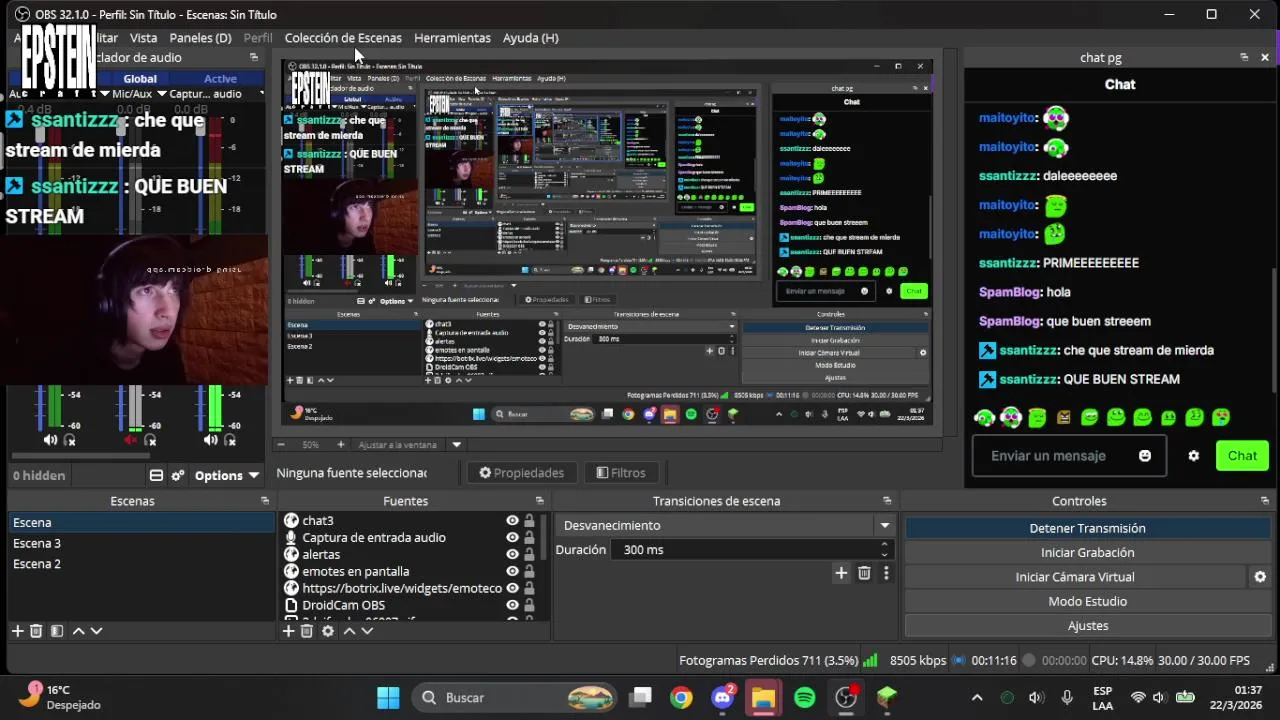Open audio mixer advanced properties gear

(177, 476)
